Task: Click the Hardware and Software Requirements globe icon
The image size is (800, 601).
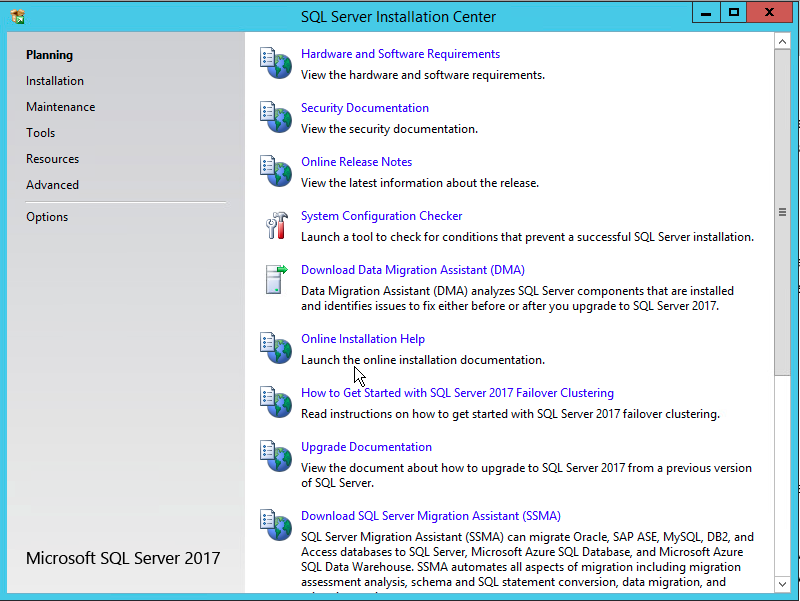Action: pyautogui.click(x=275, y=63)
